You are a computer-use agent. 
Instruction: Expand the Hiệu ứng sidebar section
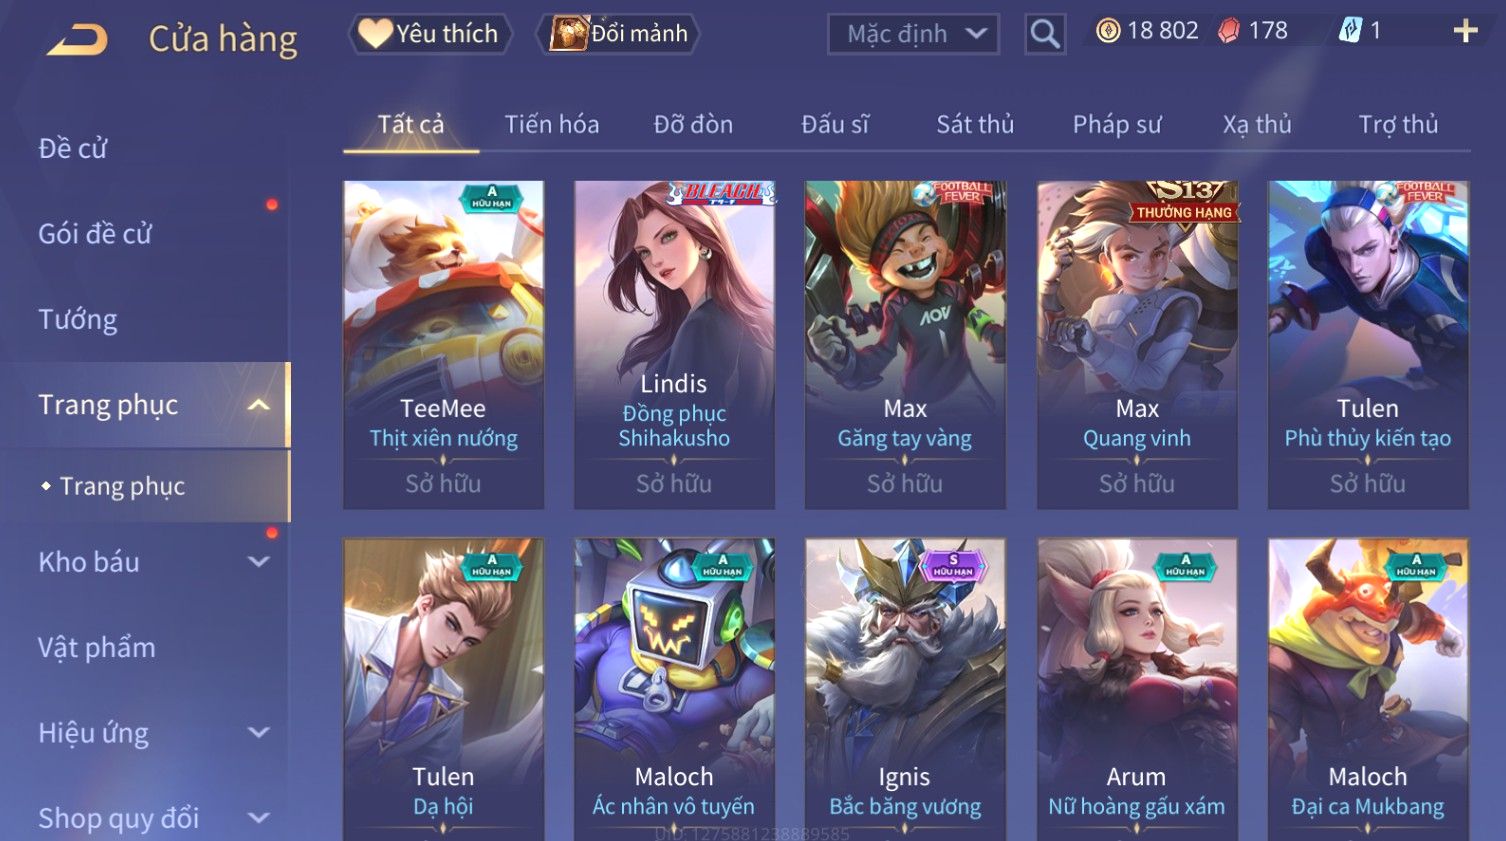259,733
